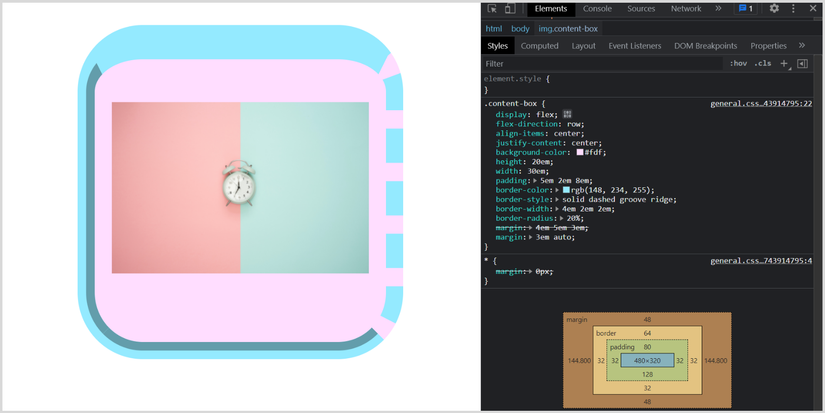Open the general.css…43914795:22 source link
The height and width of the screenshot is (413, 825).
pos(761,104)
